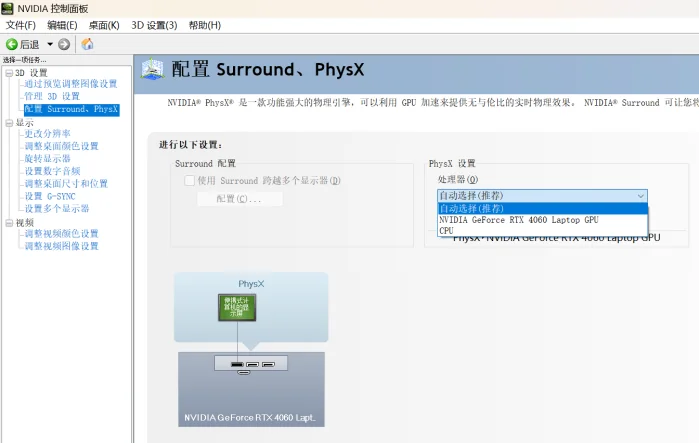Go to Home page icon
The height and width of the screenshot is (443, 699).
(87, 44)
